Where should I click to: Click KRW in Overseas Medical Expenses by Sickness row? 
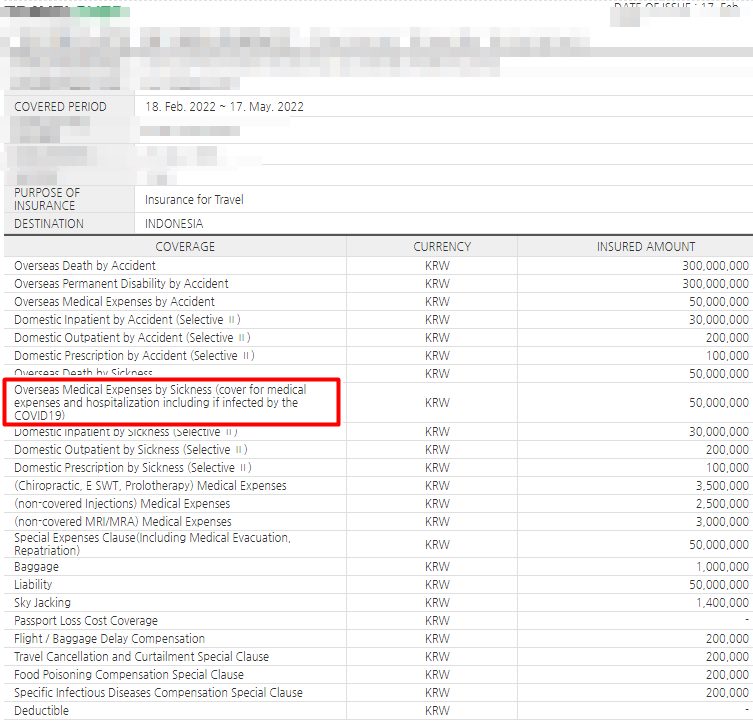[x=437, y=403]
